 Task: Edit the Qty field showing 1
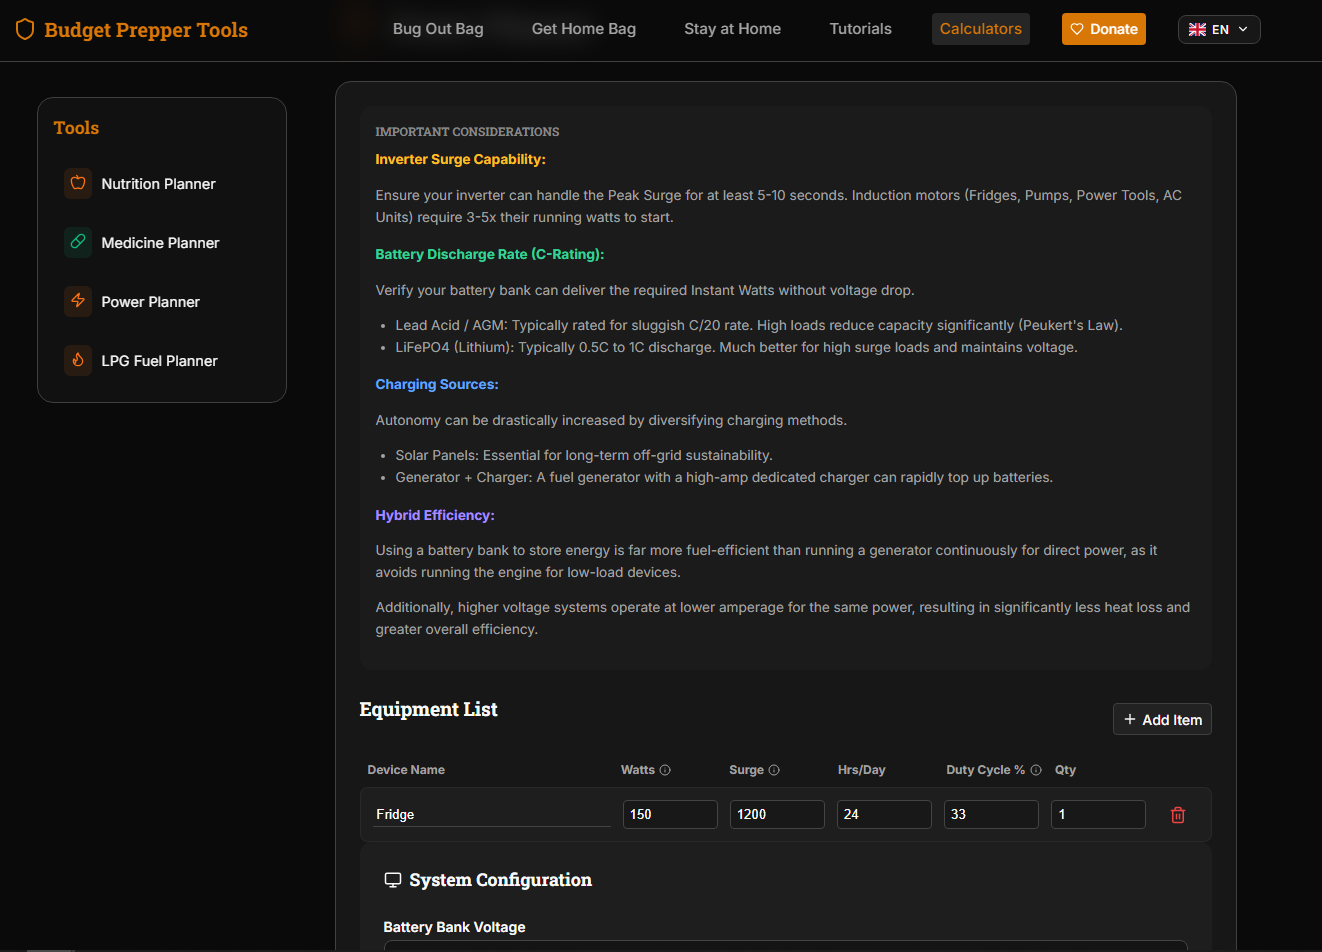click(1098, 814)
